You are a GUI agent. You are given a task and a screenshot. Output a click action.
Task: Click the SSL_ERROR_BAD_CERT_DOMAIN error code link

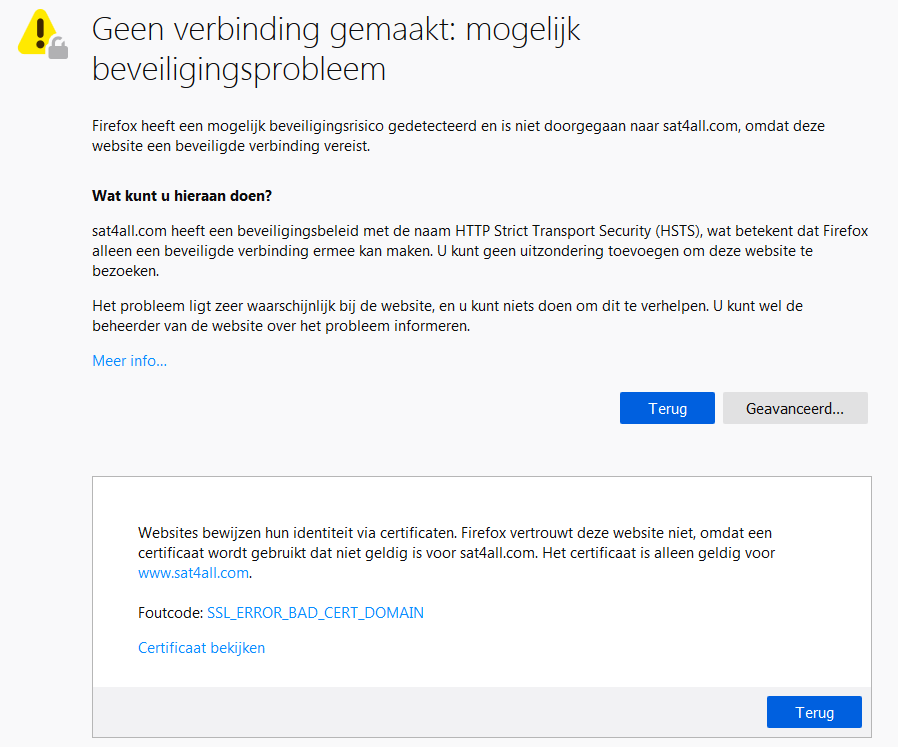pos(315,613)
